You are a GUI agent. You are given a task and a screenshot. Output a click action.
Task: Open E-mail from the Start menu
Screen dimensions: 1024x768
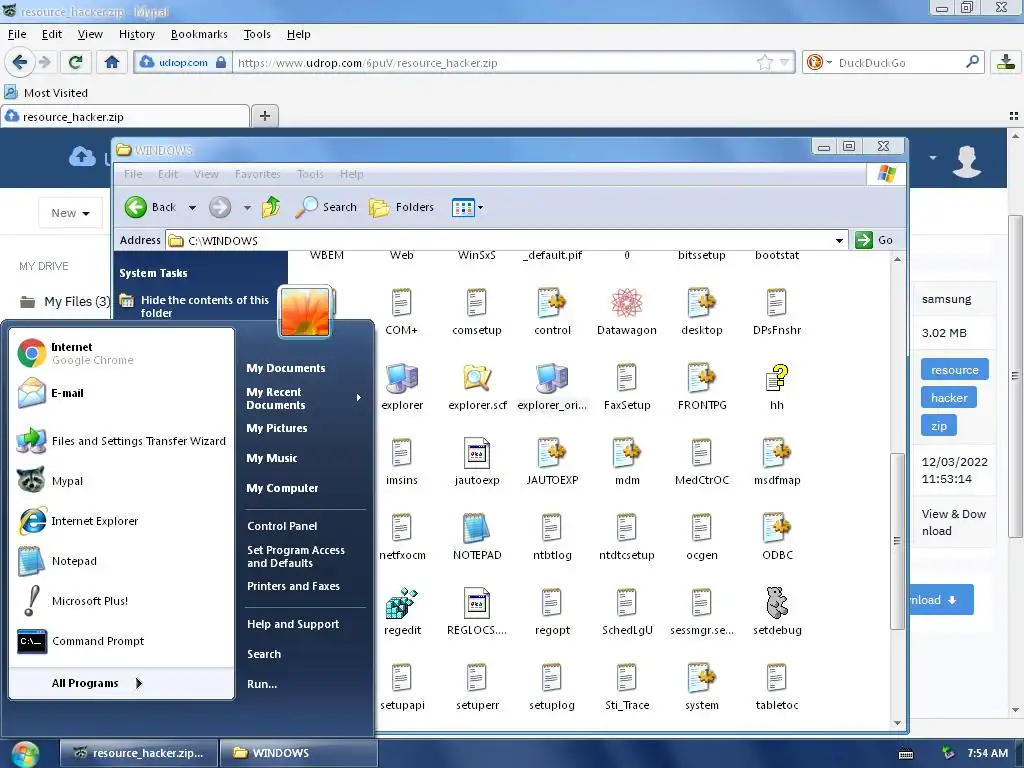tap(121, 392)
